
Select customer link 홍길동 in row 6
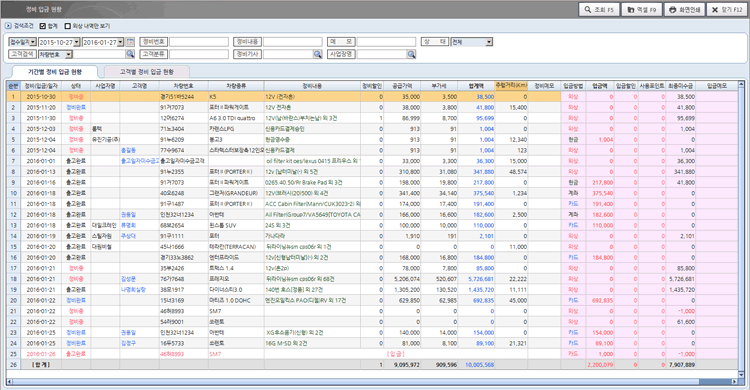(x=128, y=150)
